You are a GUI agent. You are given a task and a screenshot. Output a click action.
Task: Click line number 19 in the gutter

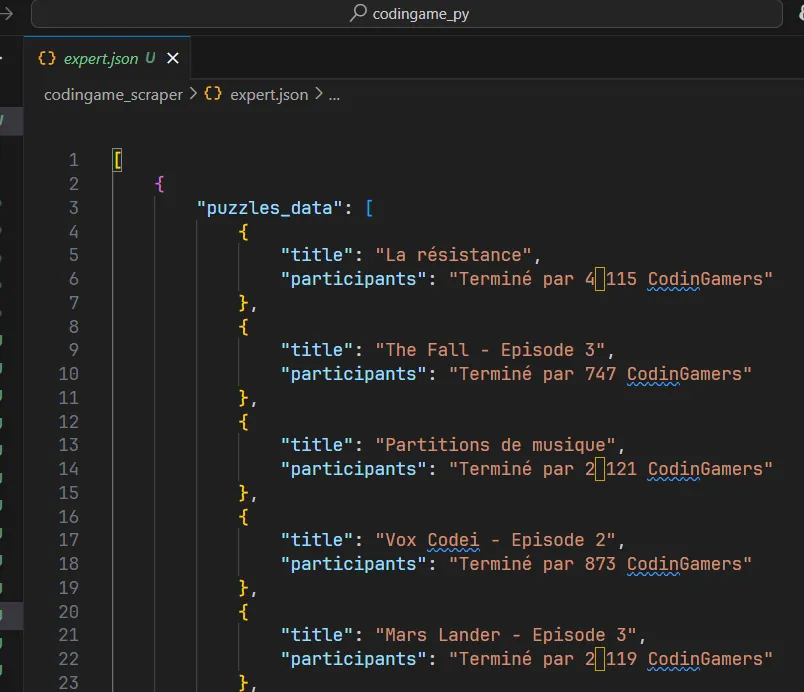pos(69,588)
